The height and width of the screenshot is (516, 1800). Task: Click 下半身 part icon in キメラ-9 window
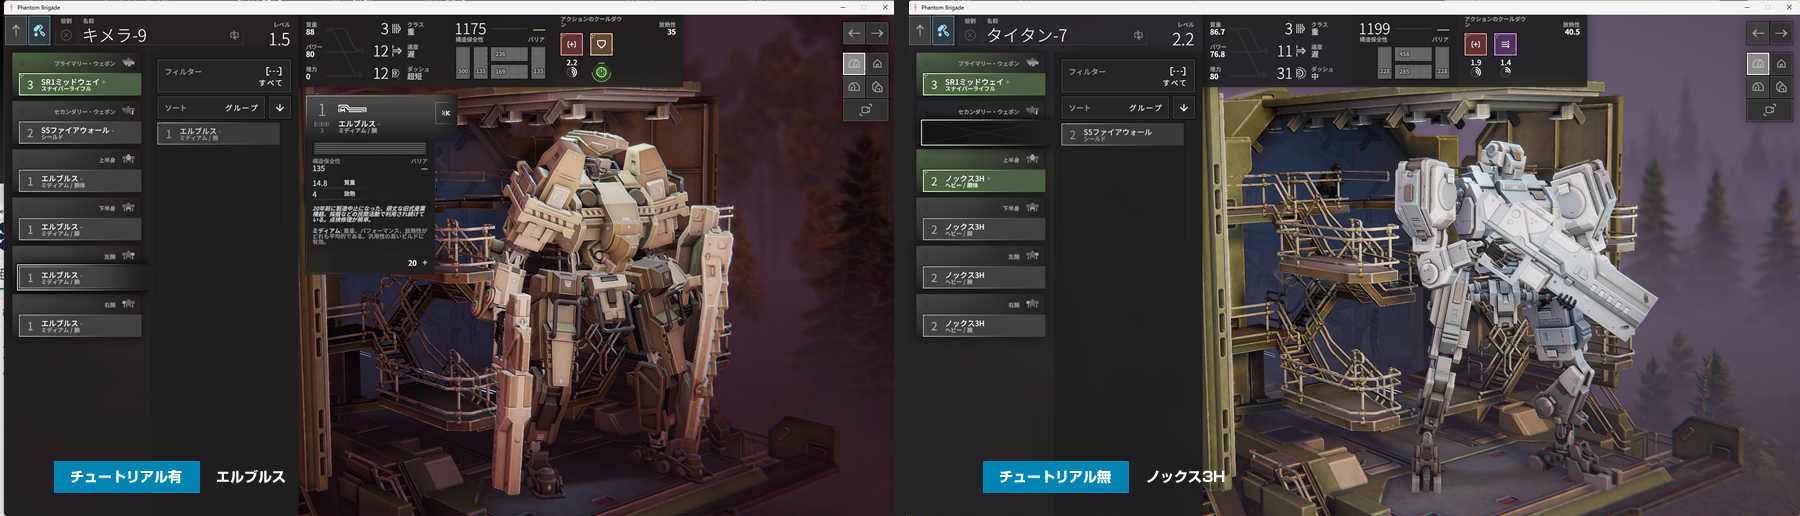point(128,207)
